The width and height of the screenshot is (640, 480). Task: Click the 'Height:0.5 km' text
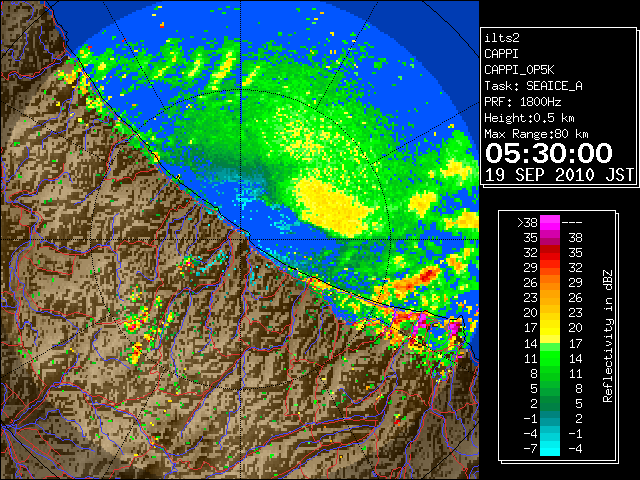click(529, 118)
